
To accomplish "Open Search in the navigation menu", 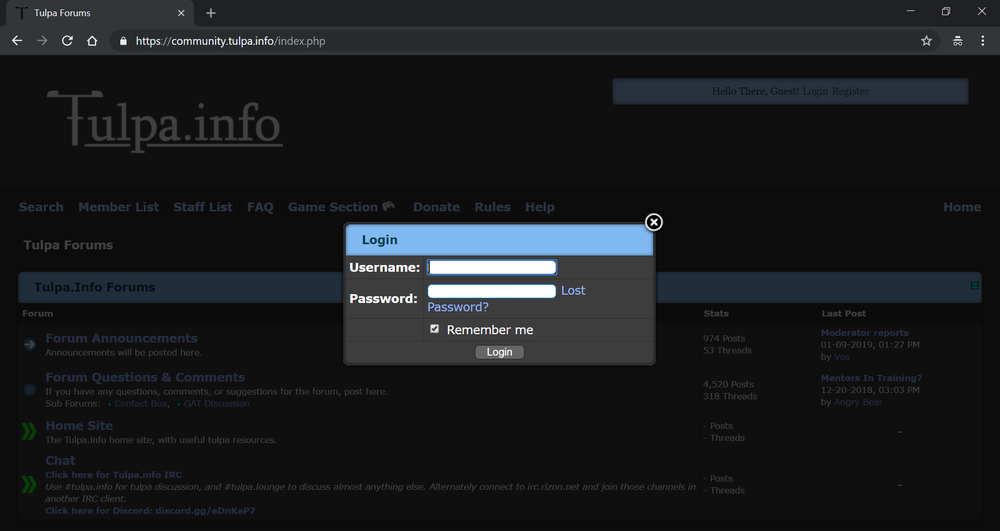I will (41, 207).
